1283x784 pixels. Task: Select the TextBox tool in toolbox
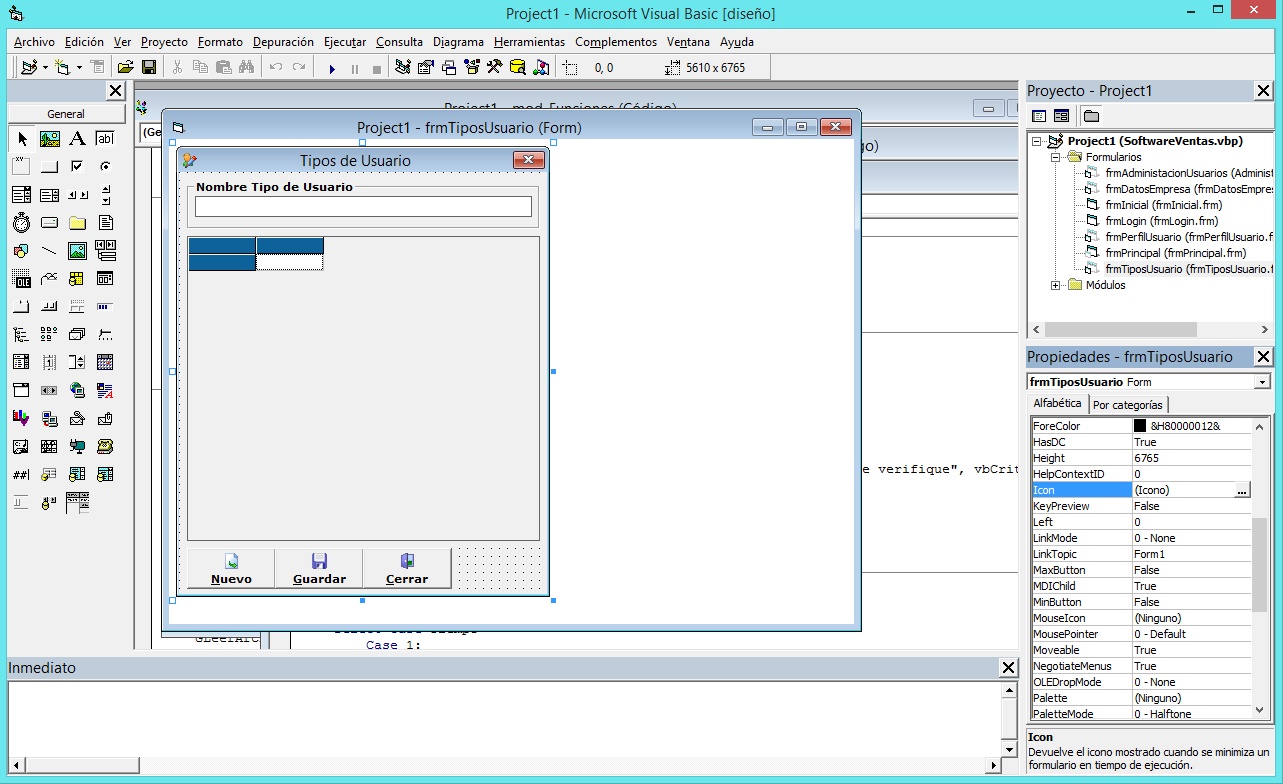point(105,139)
